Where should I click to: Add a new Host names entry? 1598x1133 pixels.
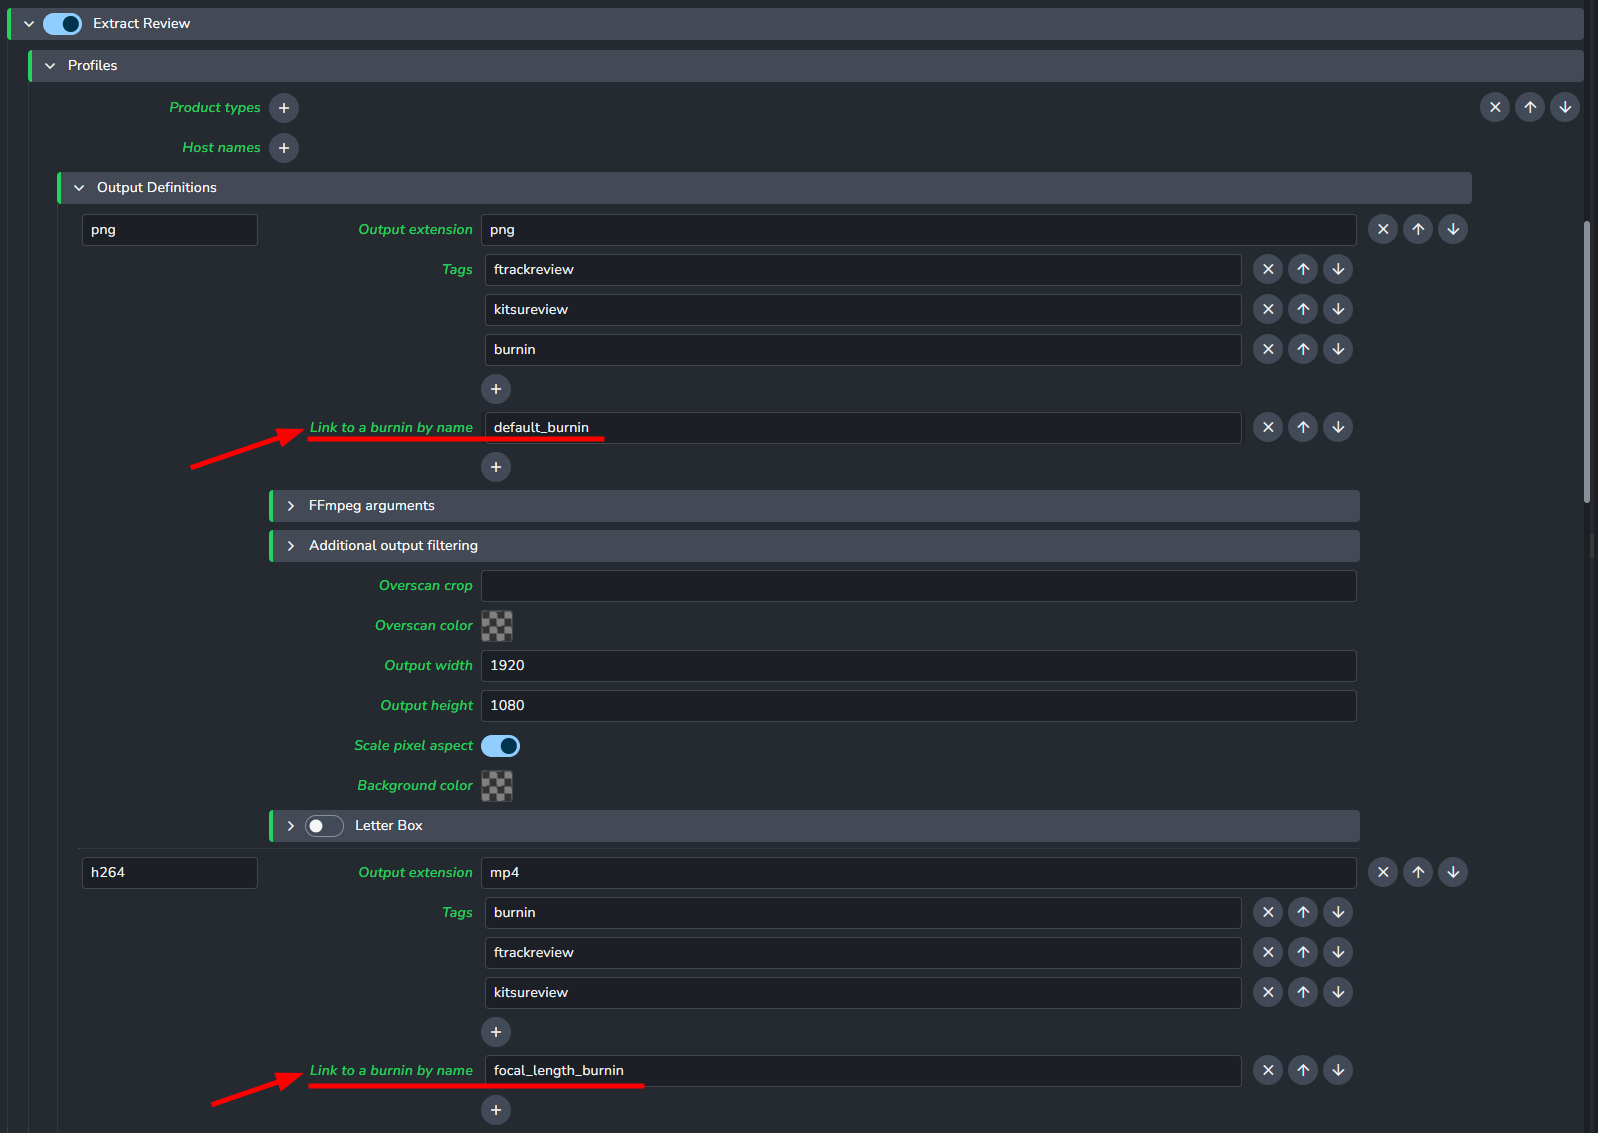(284, 148)
